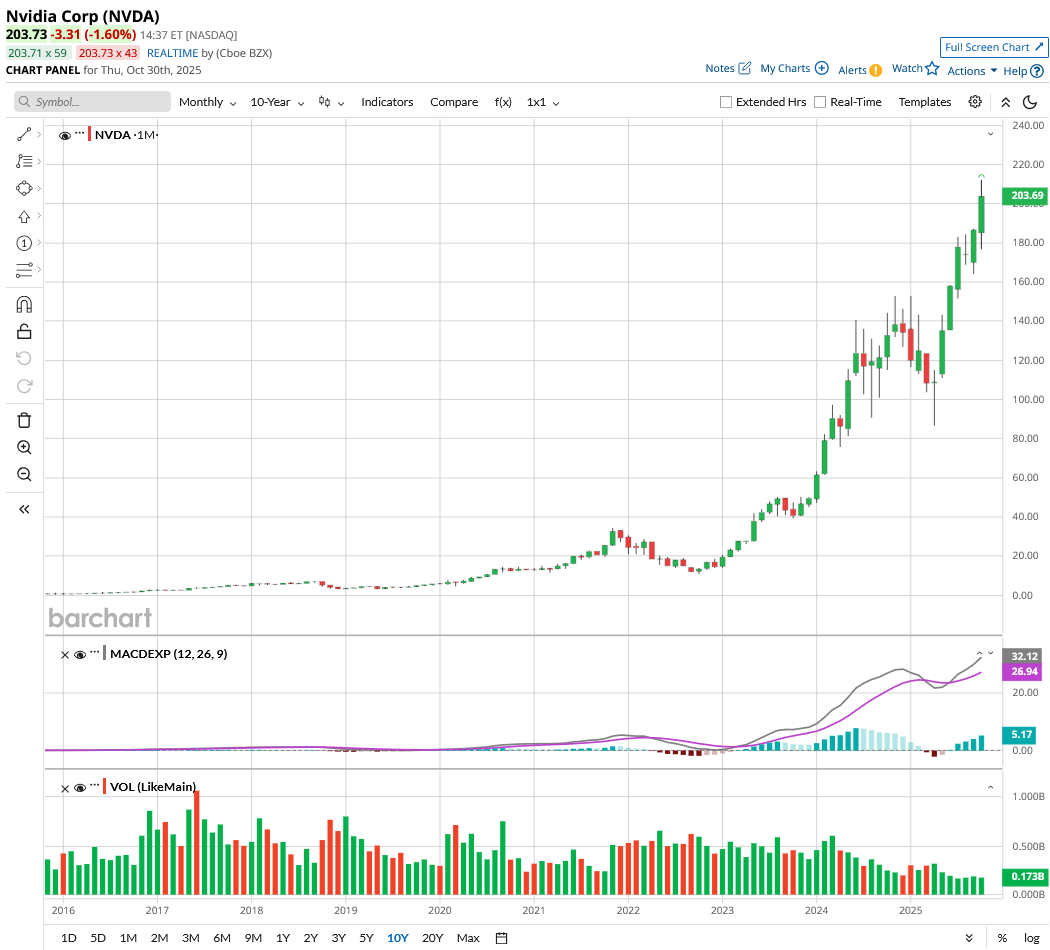Screen dimensions: 1050x950
Task: Open the Actions dropdown menu
Action: coord(972,71)
